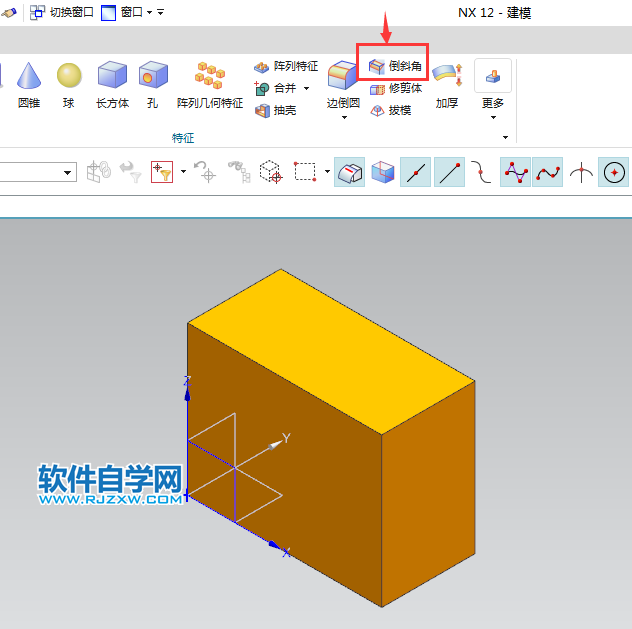
Task: Click the Switch Window (切换窗口) button
Action: pyautogui.click(x=62, y=12)
